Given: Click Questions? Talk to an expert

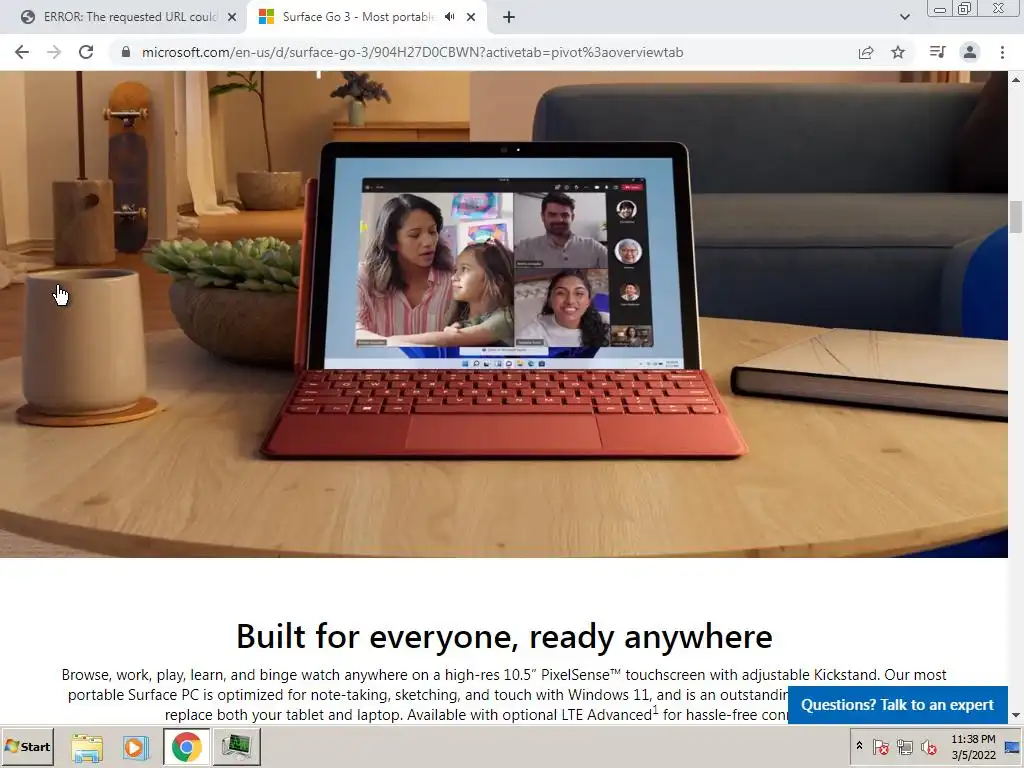Looking at the screenshot, I should point(897,705).
